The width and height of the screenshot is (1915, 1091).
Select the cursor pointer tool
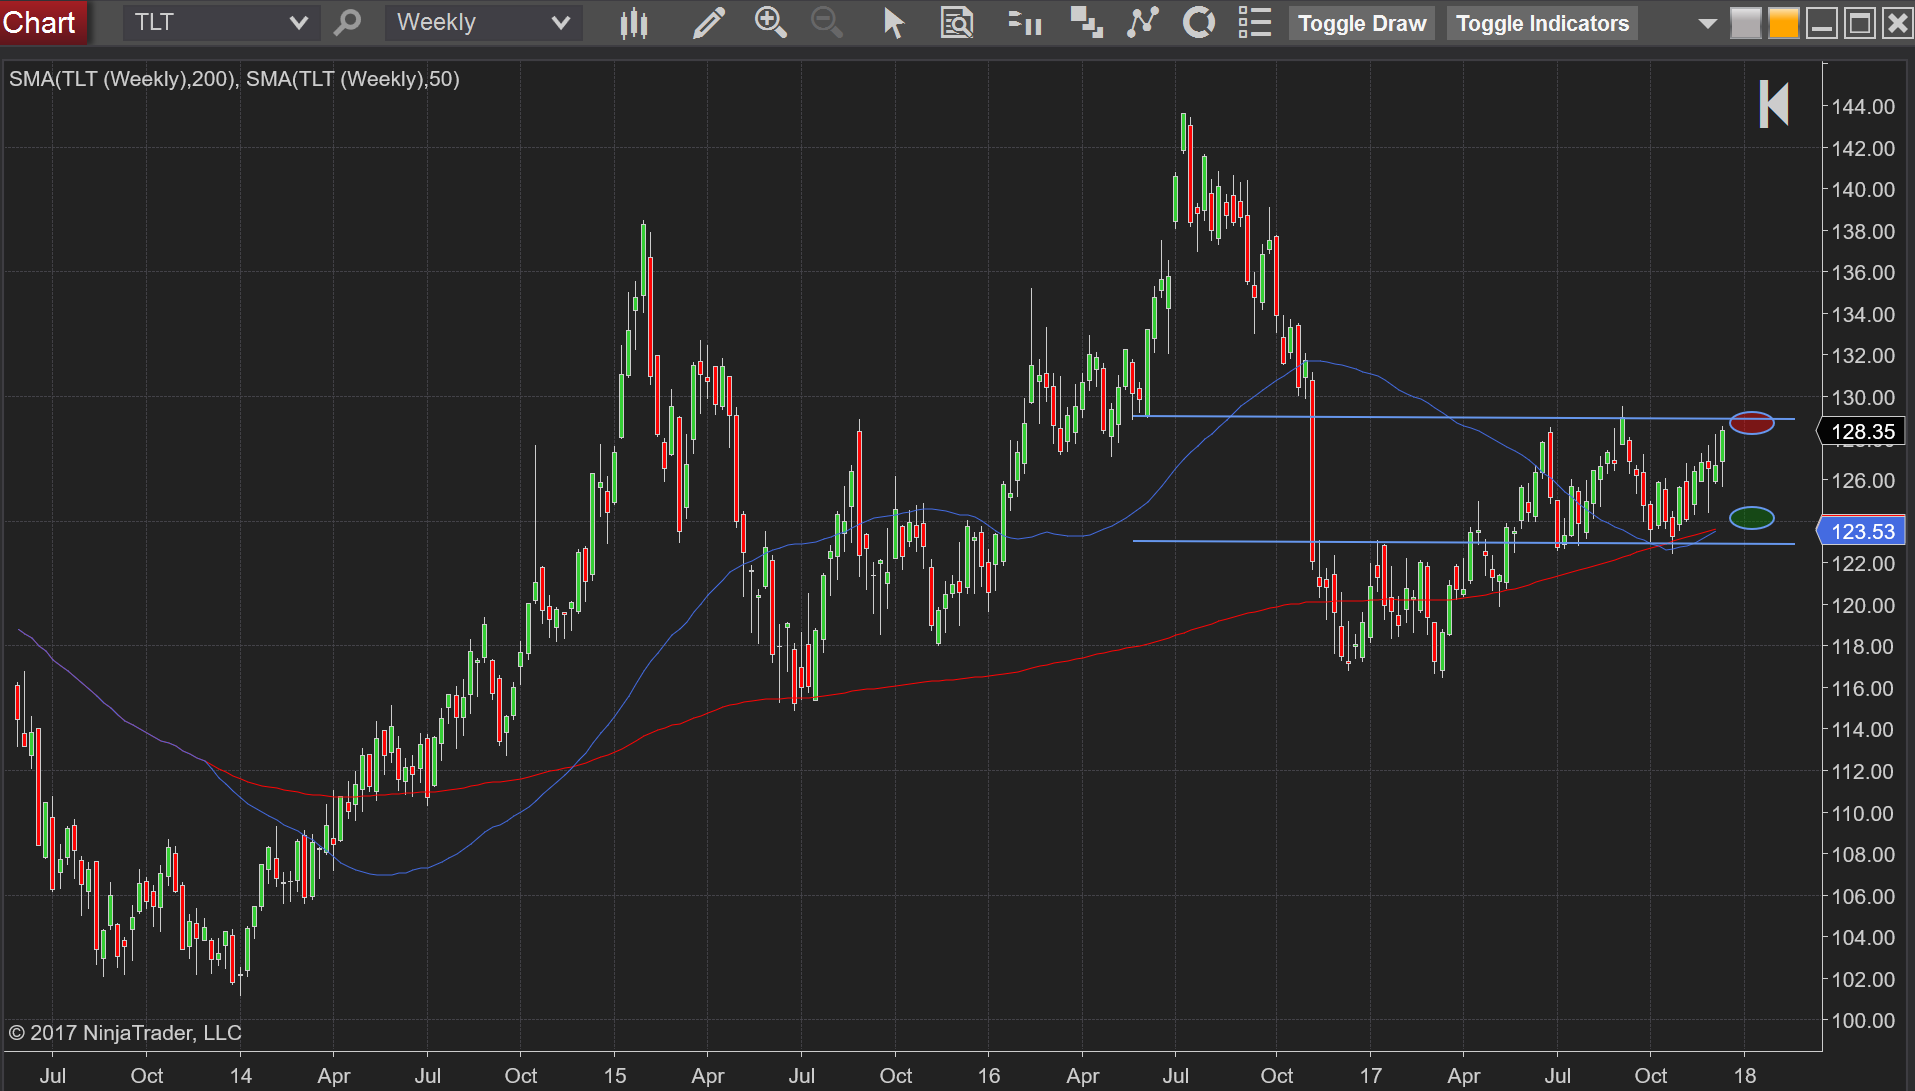(893, 23)
